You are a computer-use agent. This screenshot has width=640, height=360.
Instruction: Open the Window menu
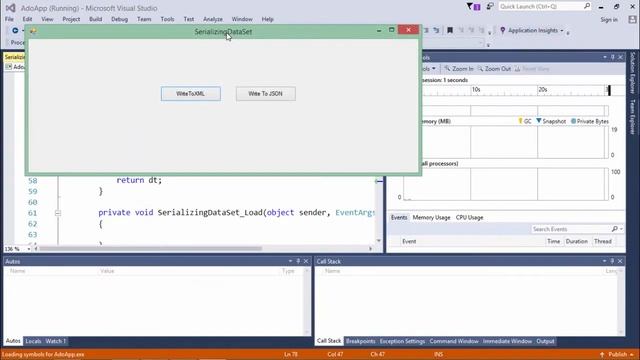(242, 19)
